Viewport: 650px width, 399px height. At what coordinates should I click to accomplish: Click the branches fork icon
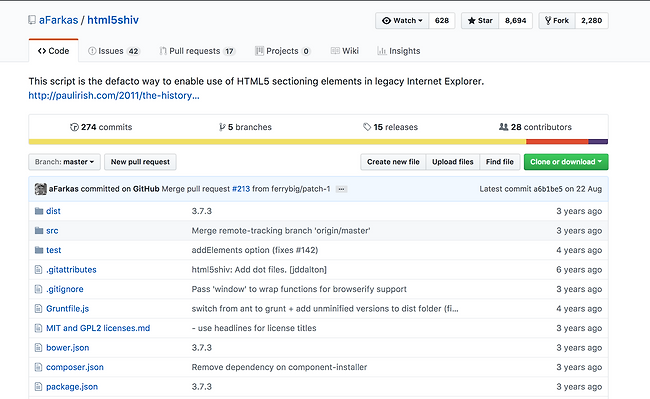tap(223, 127)
